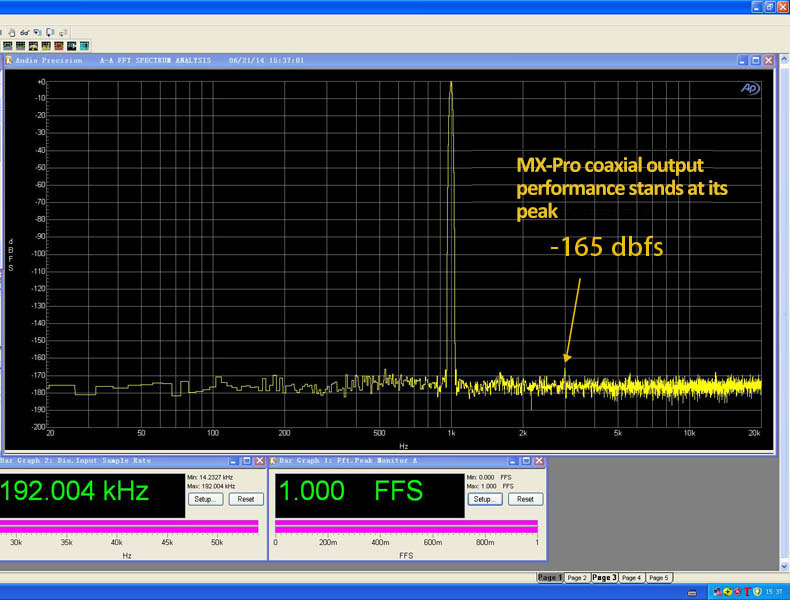The height and width of the screenshot is (600, 790).
Task: Switch to the Page 2 tab
Action: point(577,578)
